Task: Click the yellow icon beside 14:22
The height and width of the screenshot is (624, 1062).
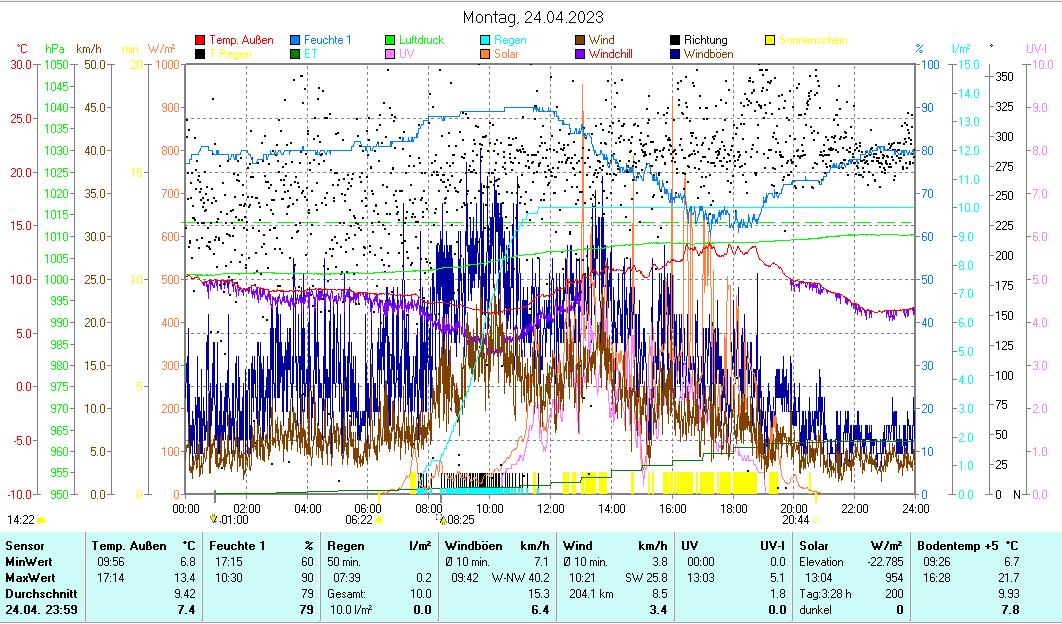Action: (41, 520)
